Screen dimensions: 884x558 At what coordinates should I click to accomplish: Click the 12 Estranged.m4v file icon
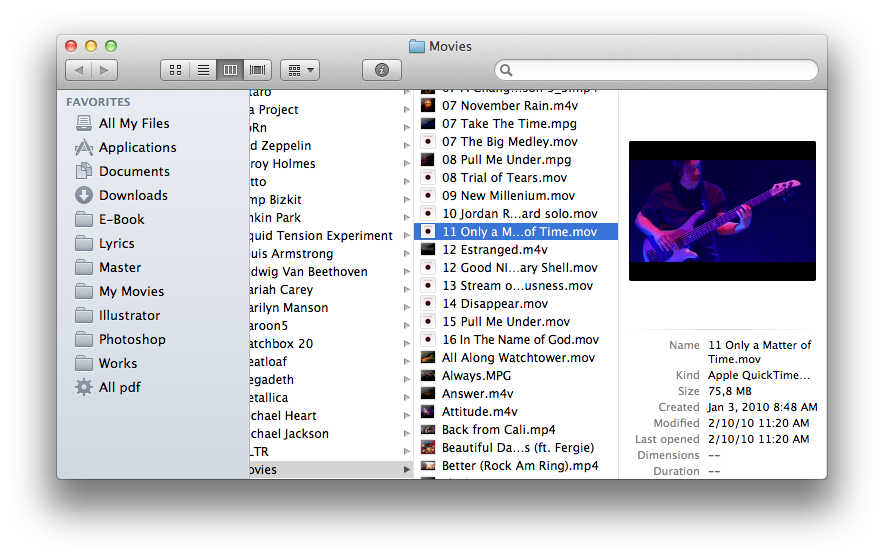(x=428, y=249)
